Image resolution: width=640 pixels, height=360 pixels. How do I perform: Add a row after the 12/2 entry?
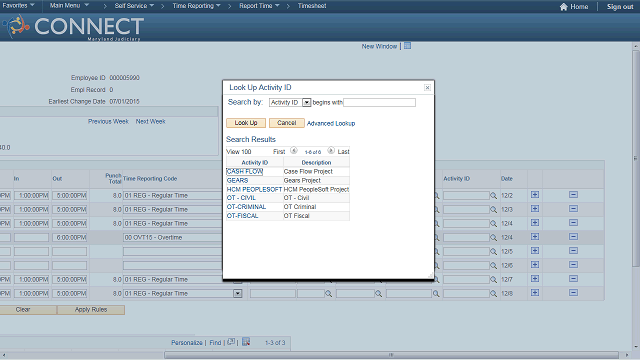point(535,195)
